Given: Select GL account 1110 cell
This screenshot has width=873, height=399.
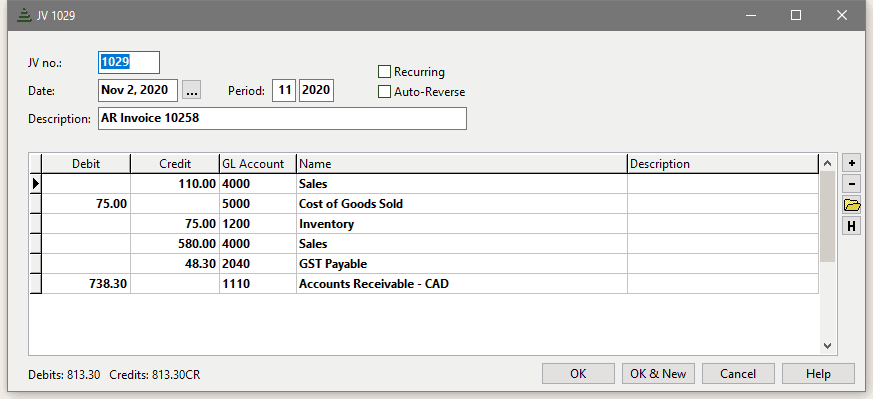Looking at the screenshot, I should (x=258, y=284).
